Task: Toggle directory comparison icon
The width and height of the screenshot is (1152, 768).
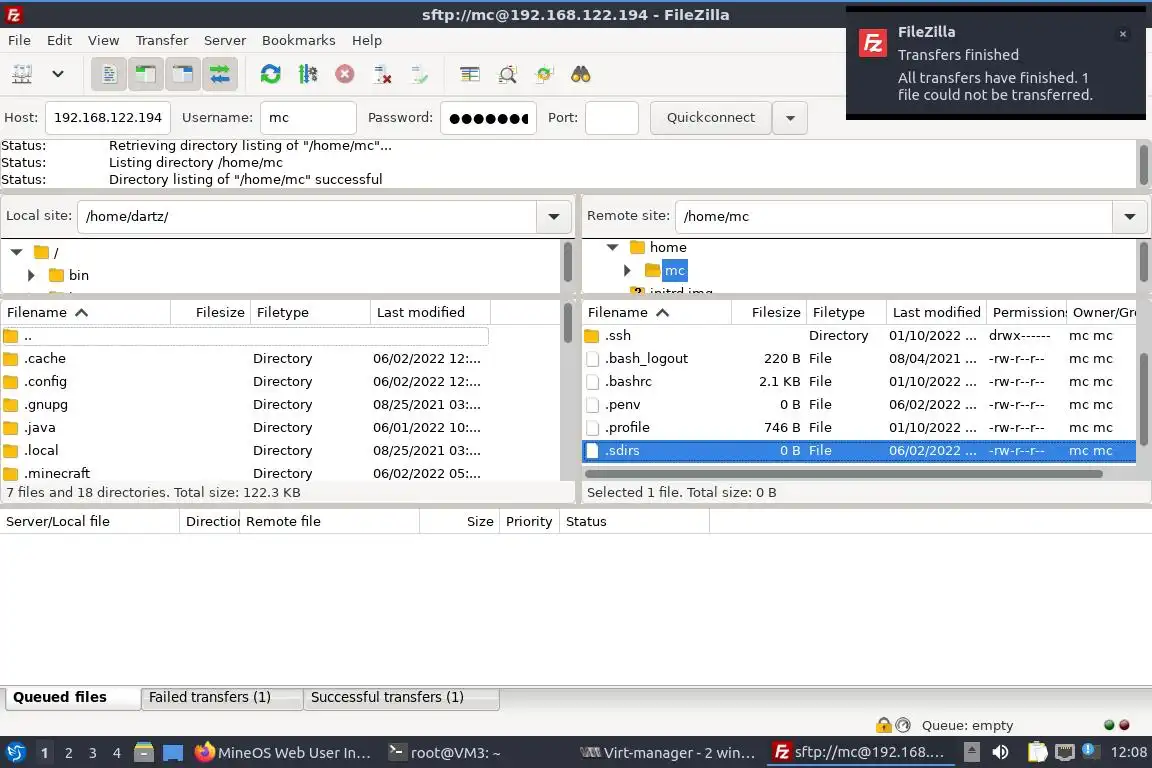Action: 507,74
